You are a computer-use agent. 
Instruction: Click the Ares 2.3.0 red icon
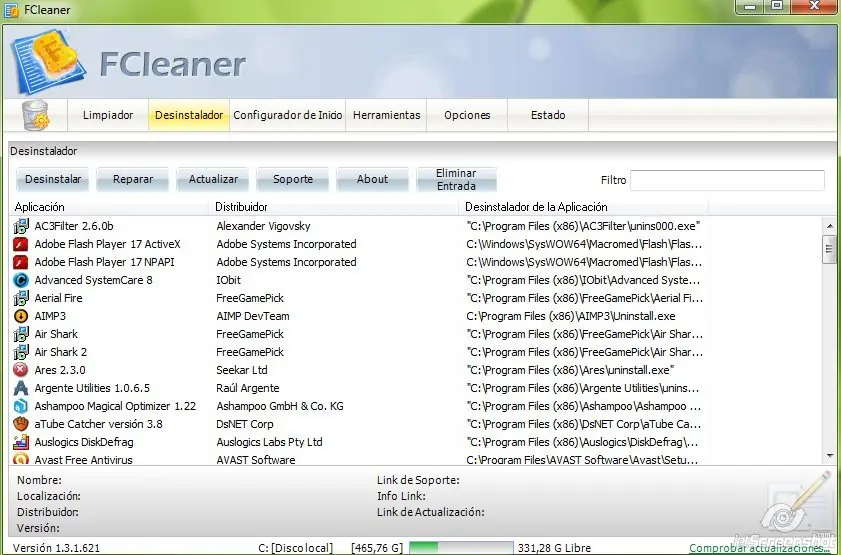(21, 370)
